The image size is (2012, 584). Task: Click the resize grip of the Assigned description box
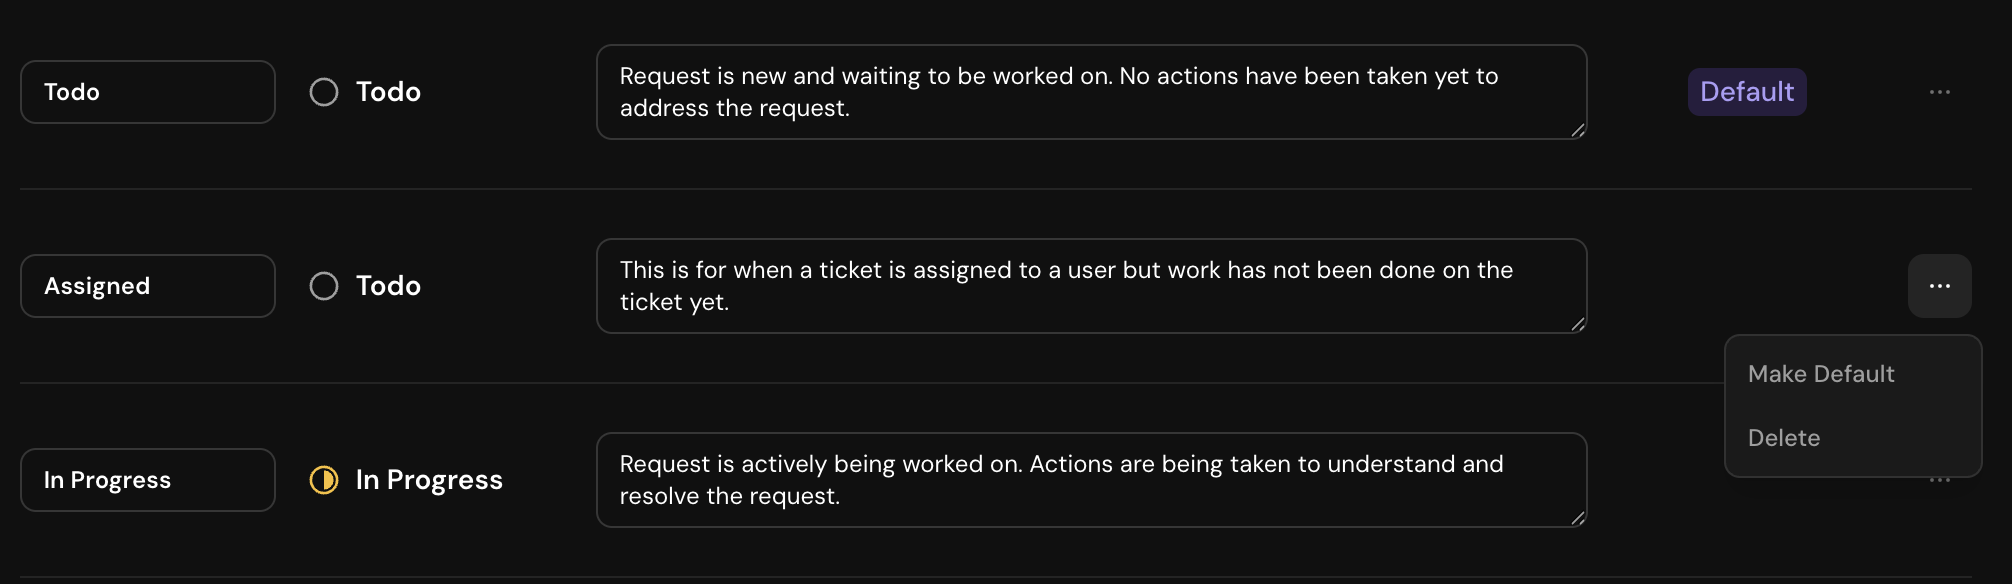coord(1578,324)
